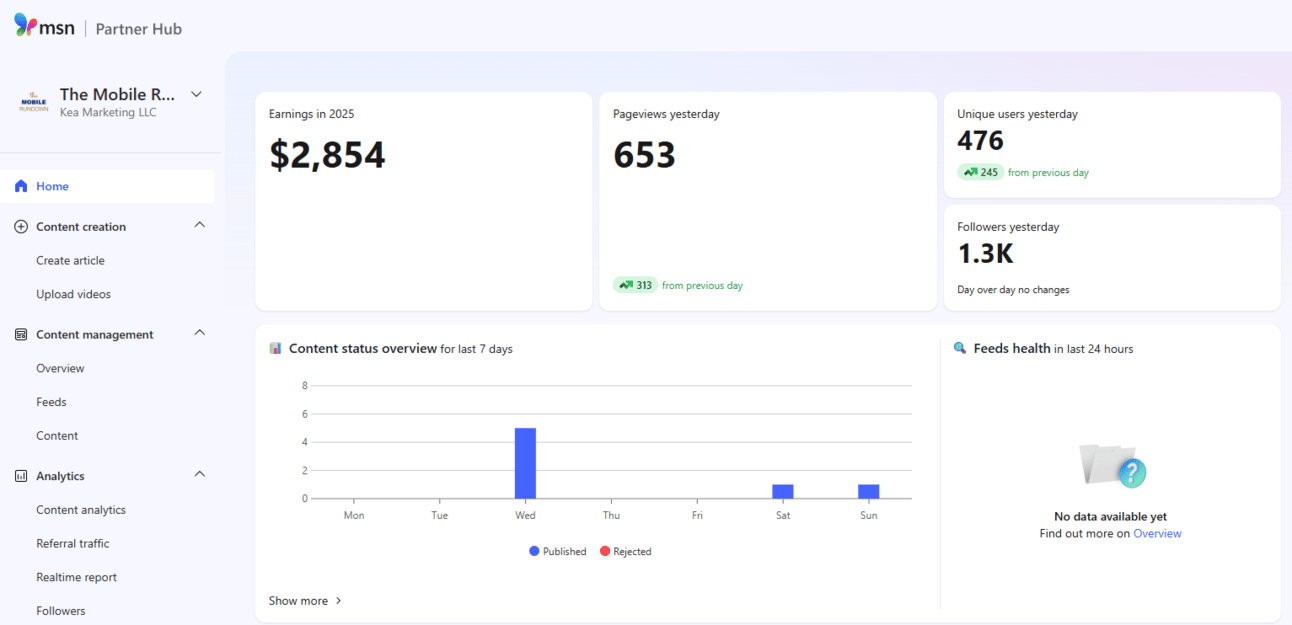Click The Mobile Rundown publisher logo
The height and width of the screenshot is (625, 1292).
[x=34, y=102]
